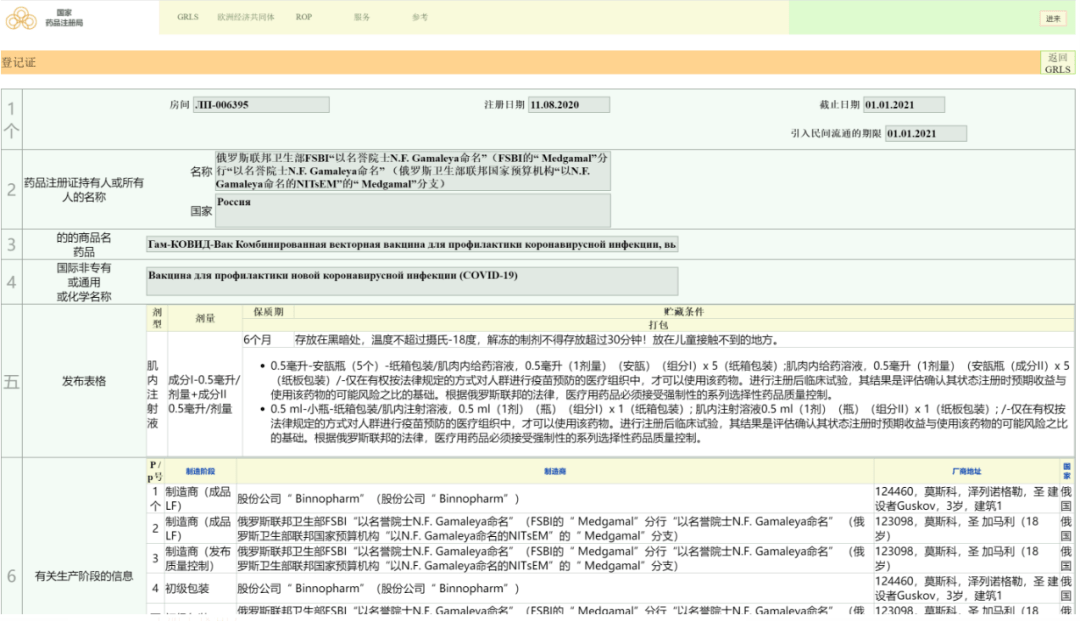The image size is (1080, 621).
Task: Open the 服务 dropdown menu
Action: 360,16
